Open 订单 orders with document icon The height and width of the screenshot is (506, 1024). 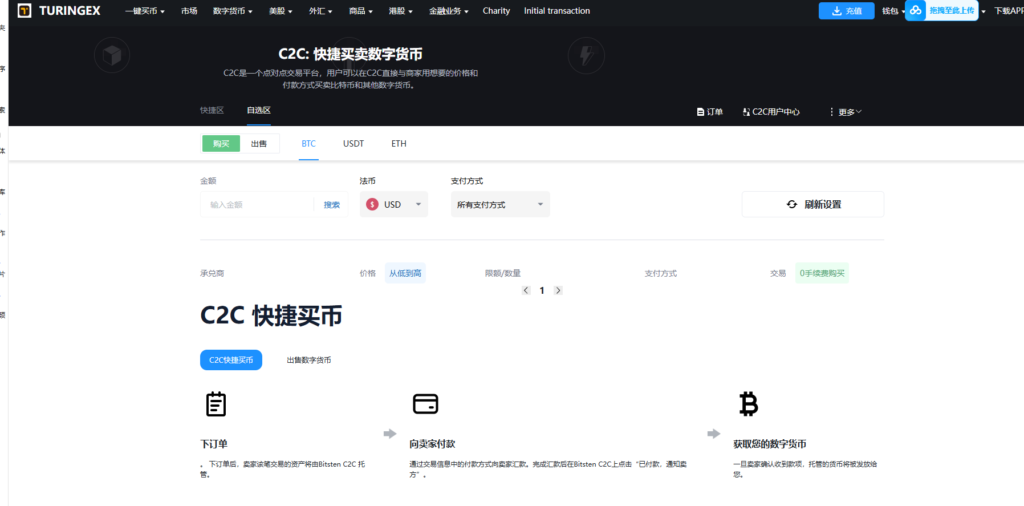pos(710,112)
